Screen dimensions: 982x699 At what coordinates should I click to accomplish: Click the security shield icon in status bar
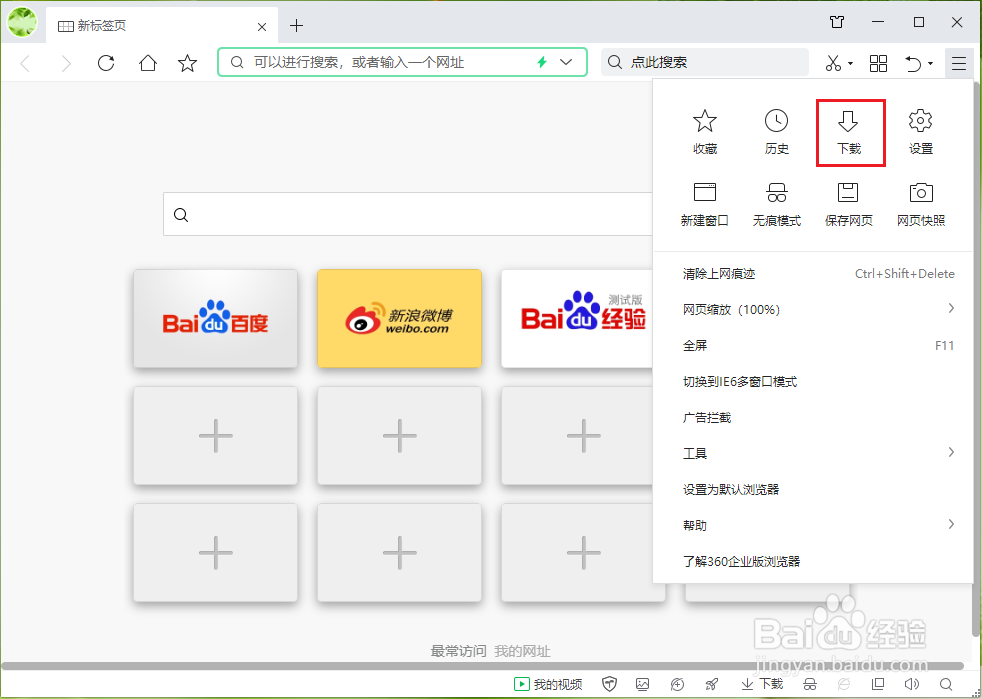point(609,684)
